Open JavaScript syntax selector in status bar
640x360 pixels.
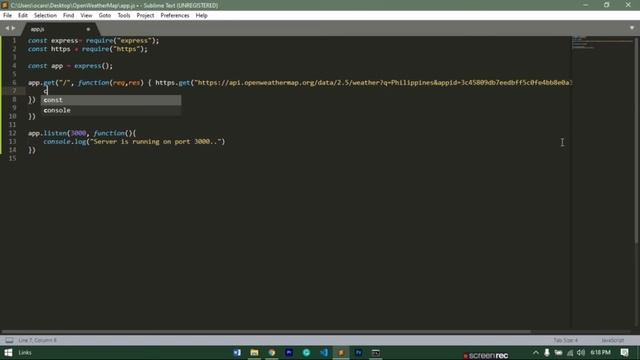click(612, 340)
